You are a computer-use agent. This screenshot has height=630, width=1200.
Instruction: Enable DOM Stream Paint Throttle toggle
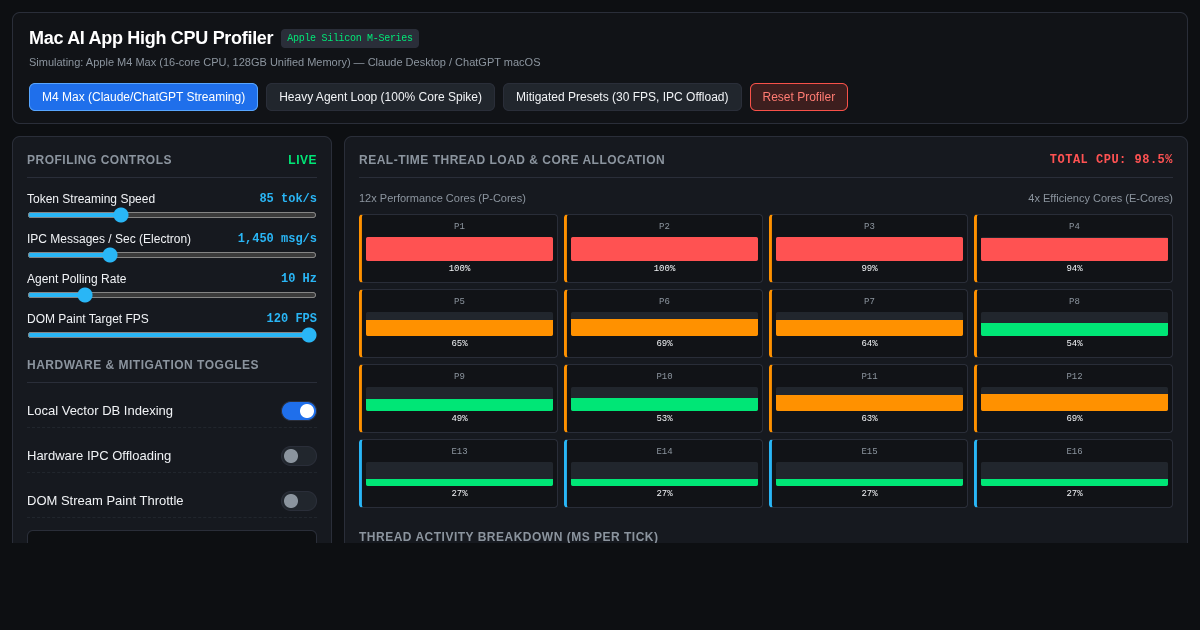(x=299, y=501)
